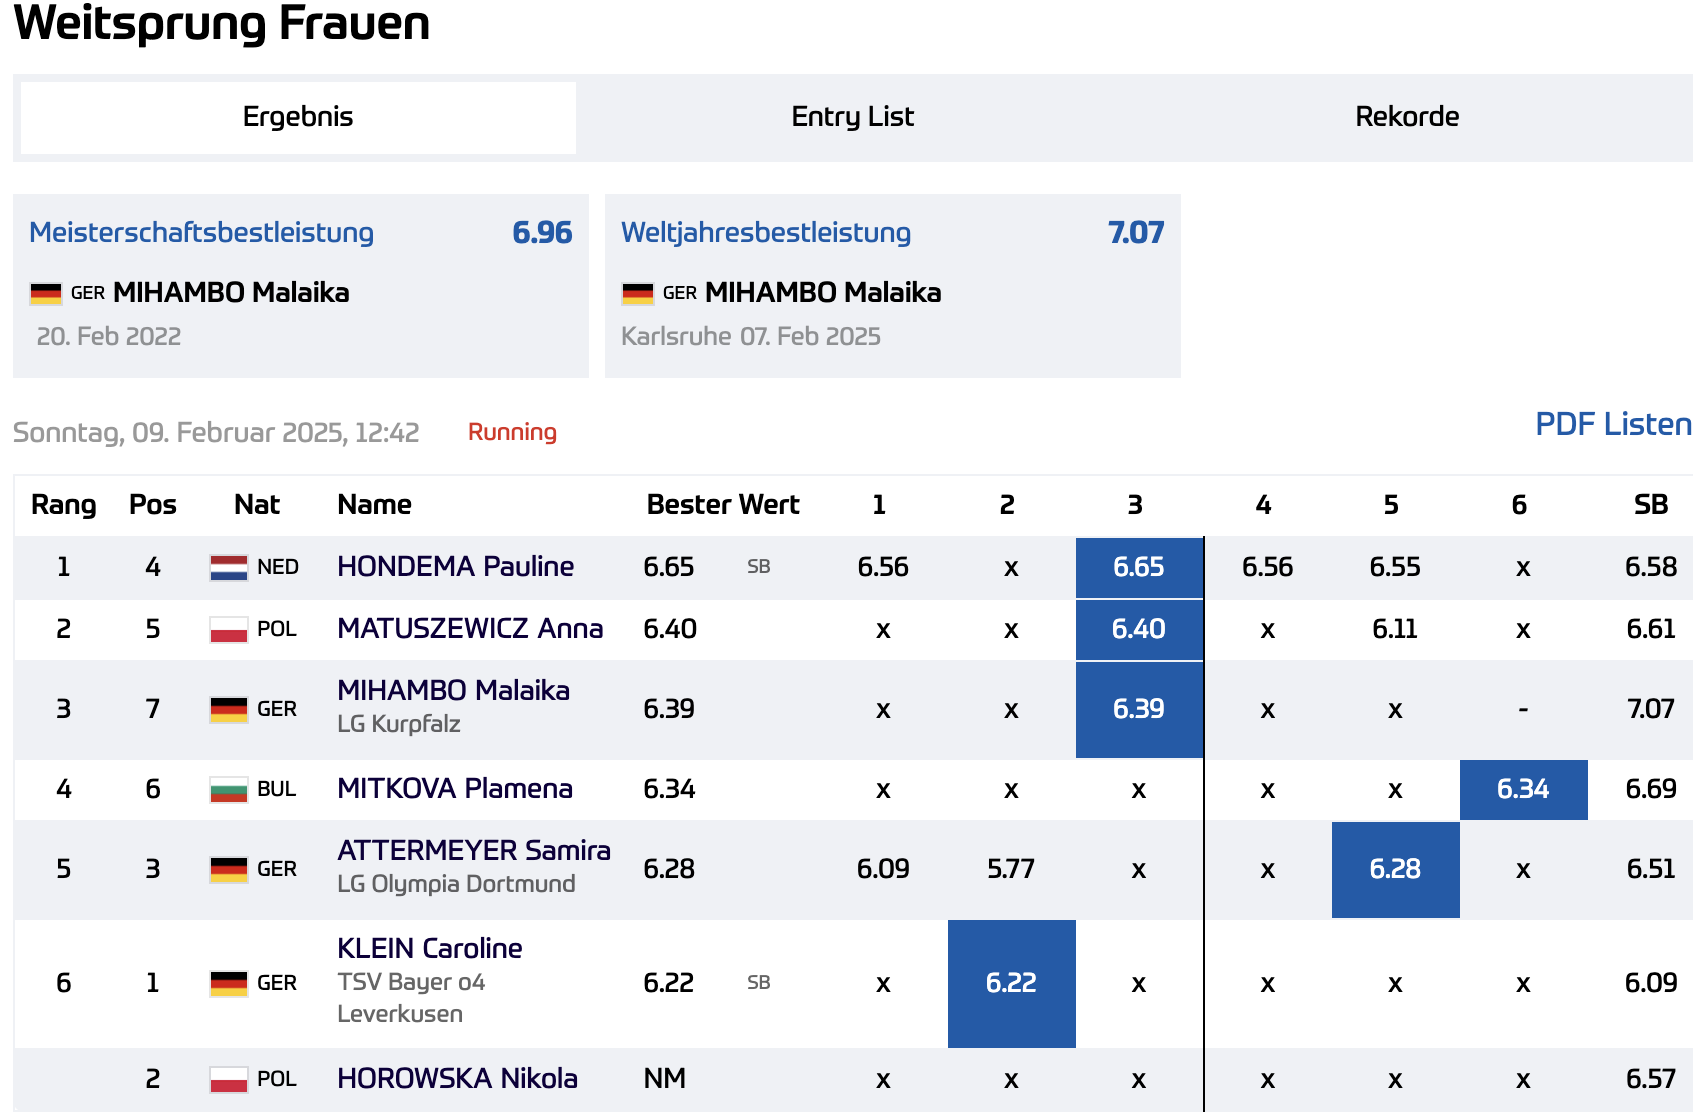
Task: Open MIHAMBO Malaika link in results table
Action: [x=453, y=690]
